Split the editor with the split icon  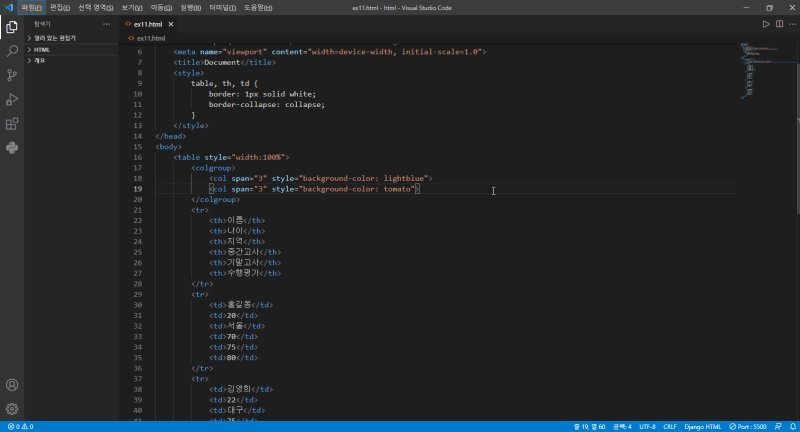tap(779, 24)
